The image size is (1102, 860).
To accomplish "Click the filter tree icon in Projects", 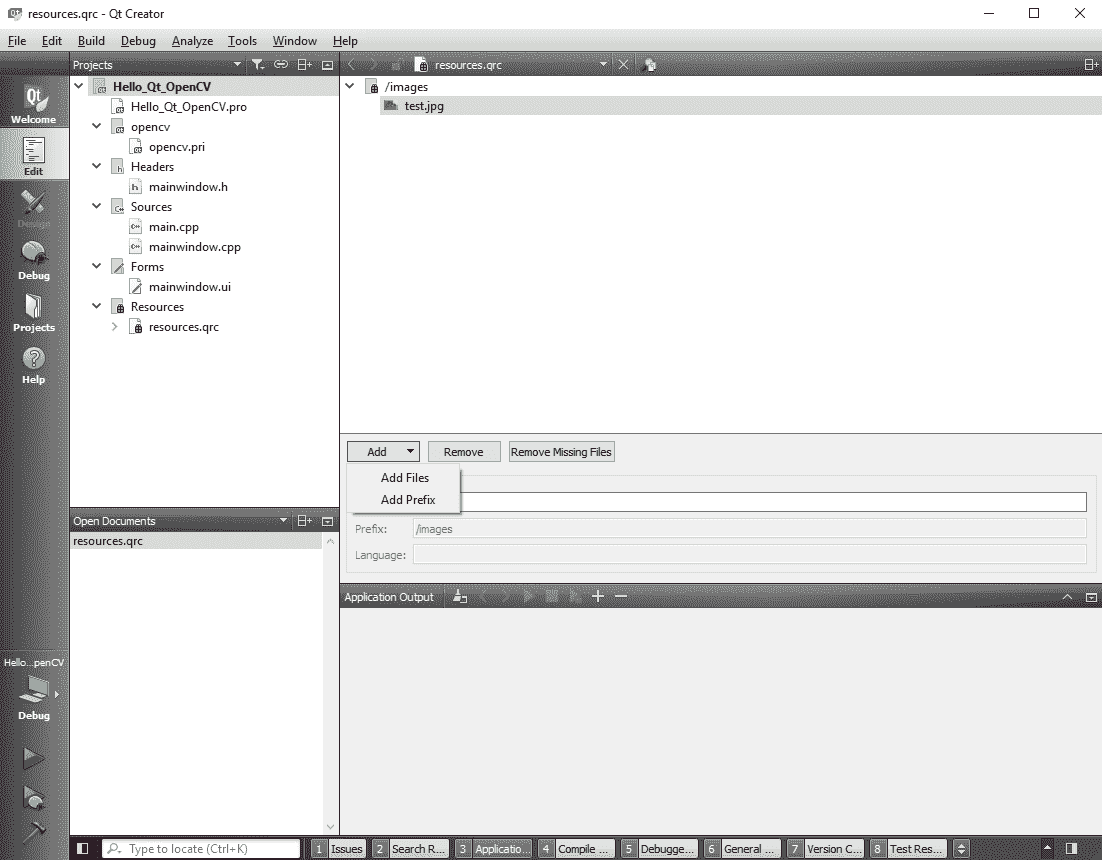I will pyautogui.click(x=257, y=65).
